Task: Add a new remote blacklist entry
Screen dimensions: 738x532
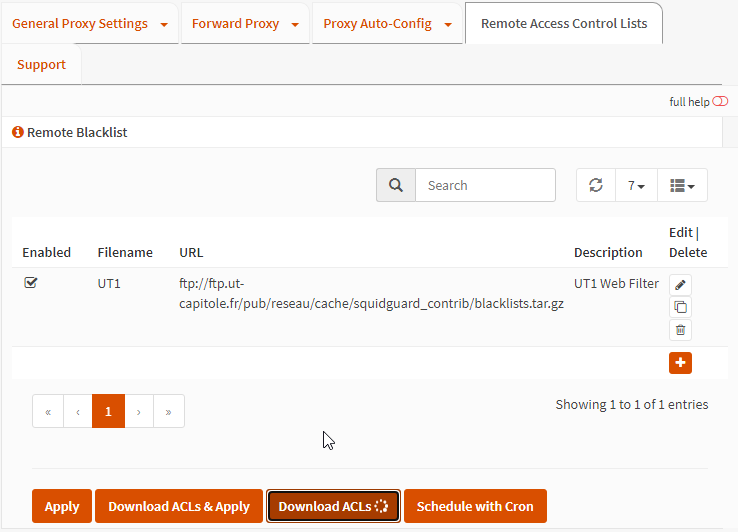Action: [x=680, y=363]
